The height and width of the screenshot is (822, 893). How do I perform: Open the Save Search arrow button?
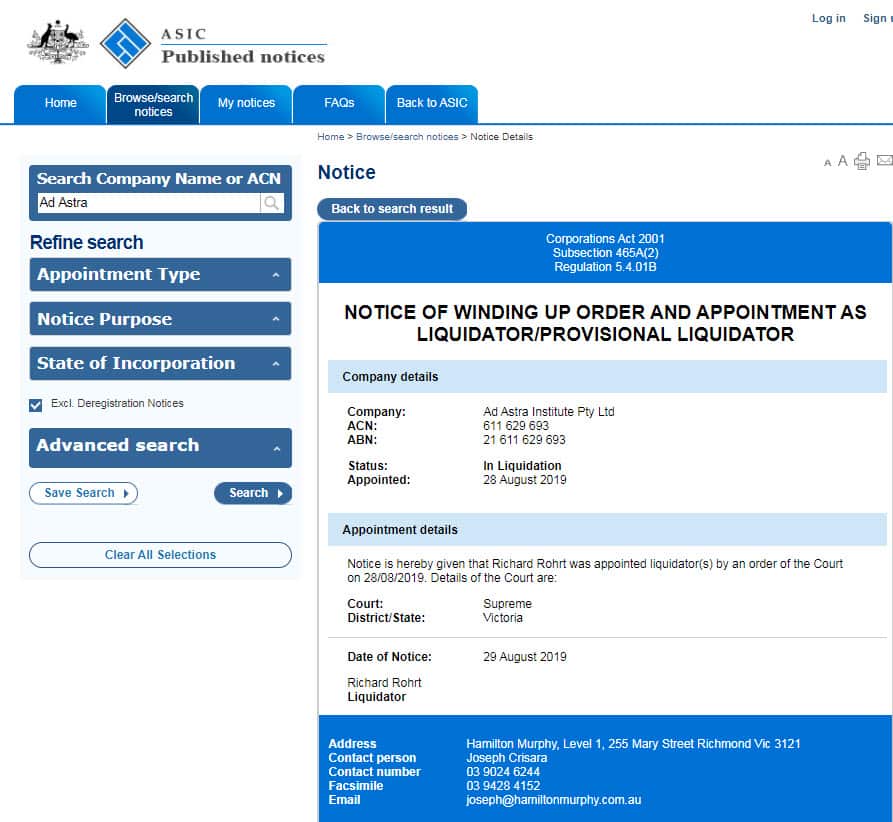(83, 493)
